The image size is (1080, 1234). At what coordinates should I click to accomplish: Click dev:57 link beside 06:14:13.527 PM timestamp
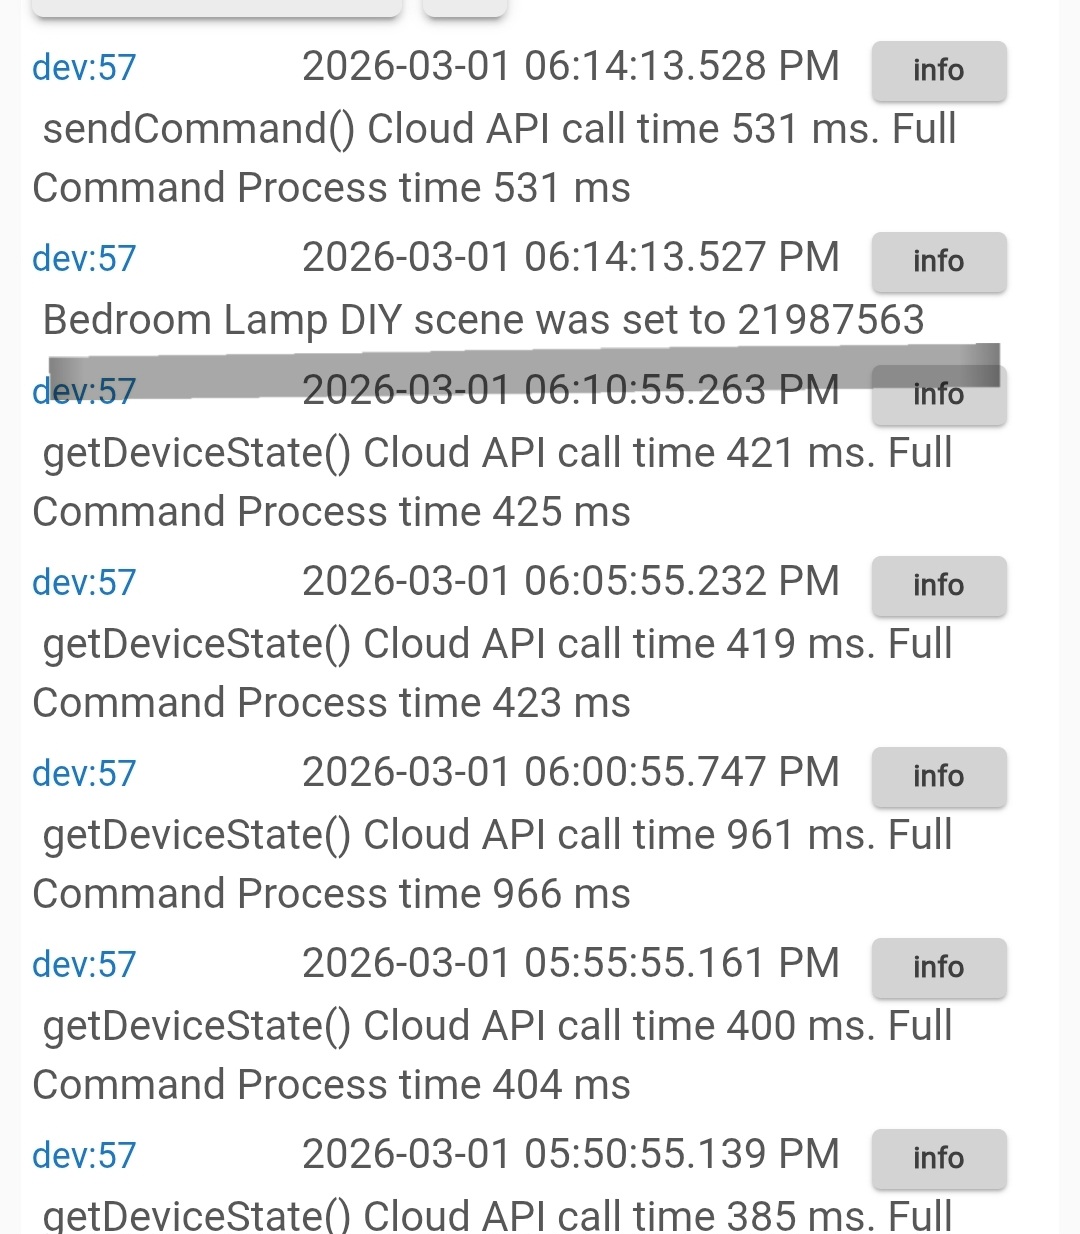tap(84, 259)
